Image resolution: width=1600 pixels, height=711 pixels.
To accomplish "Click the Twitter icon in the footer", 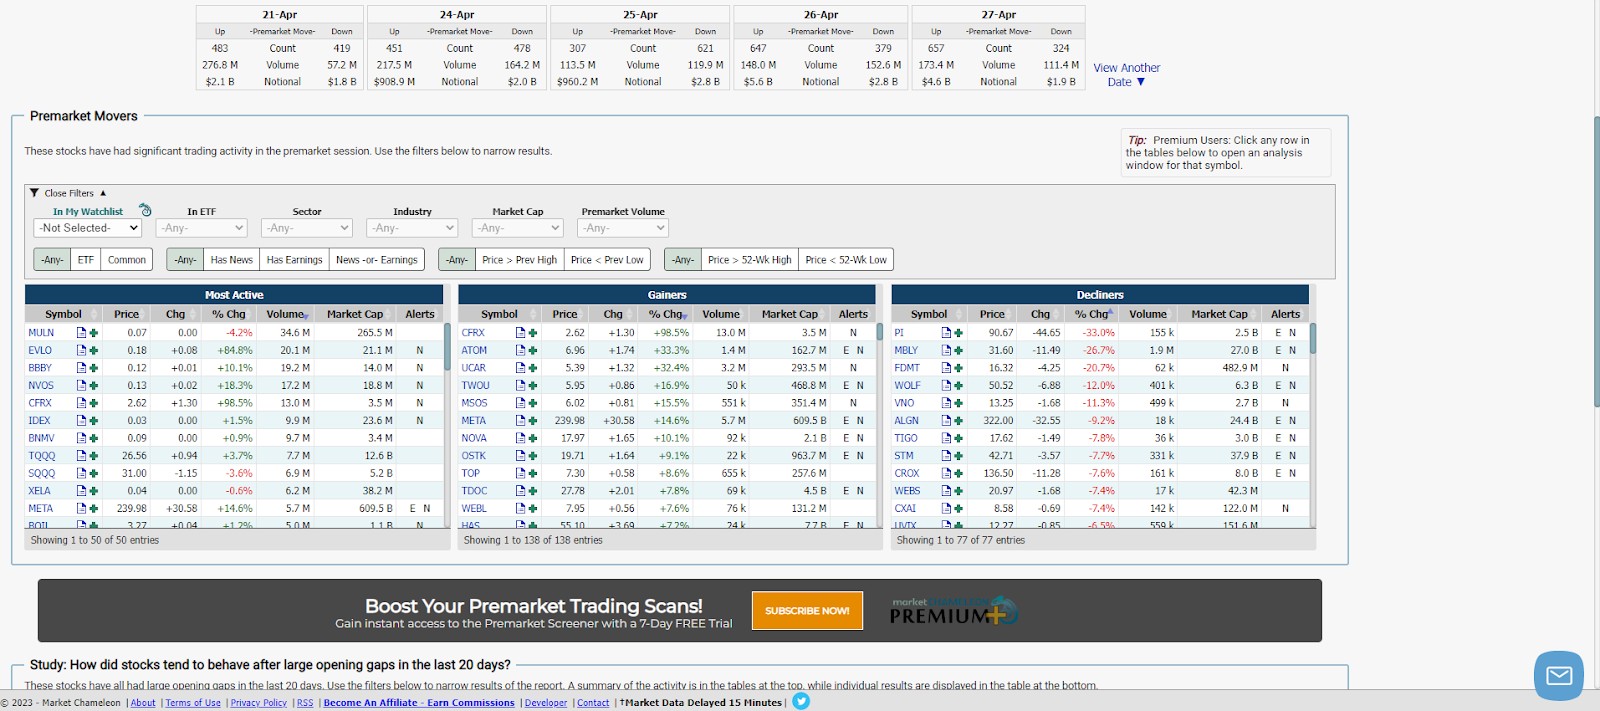I will [801, 702].
